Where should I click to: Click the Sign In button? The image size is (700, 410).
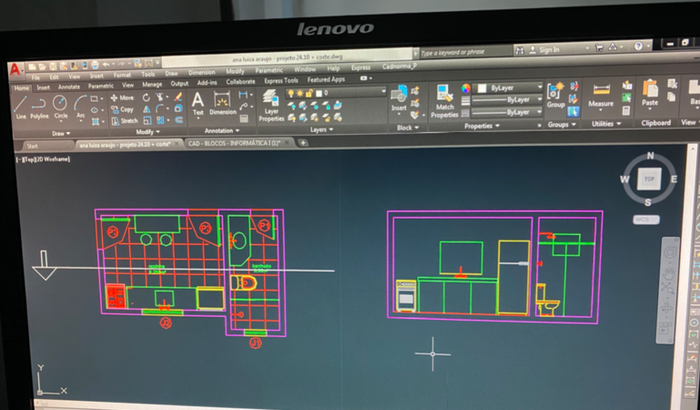[x=544, y=50]
